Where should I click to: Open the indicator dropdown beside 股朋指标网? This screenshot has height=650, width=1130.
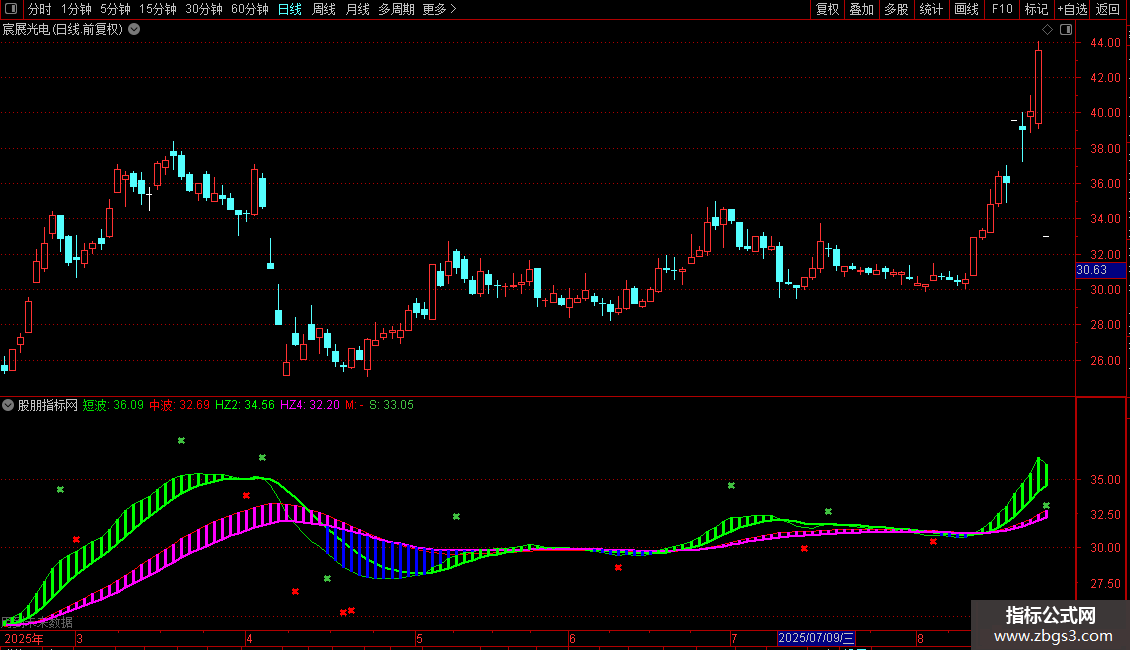(8, 405)
